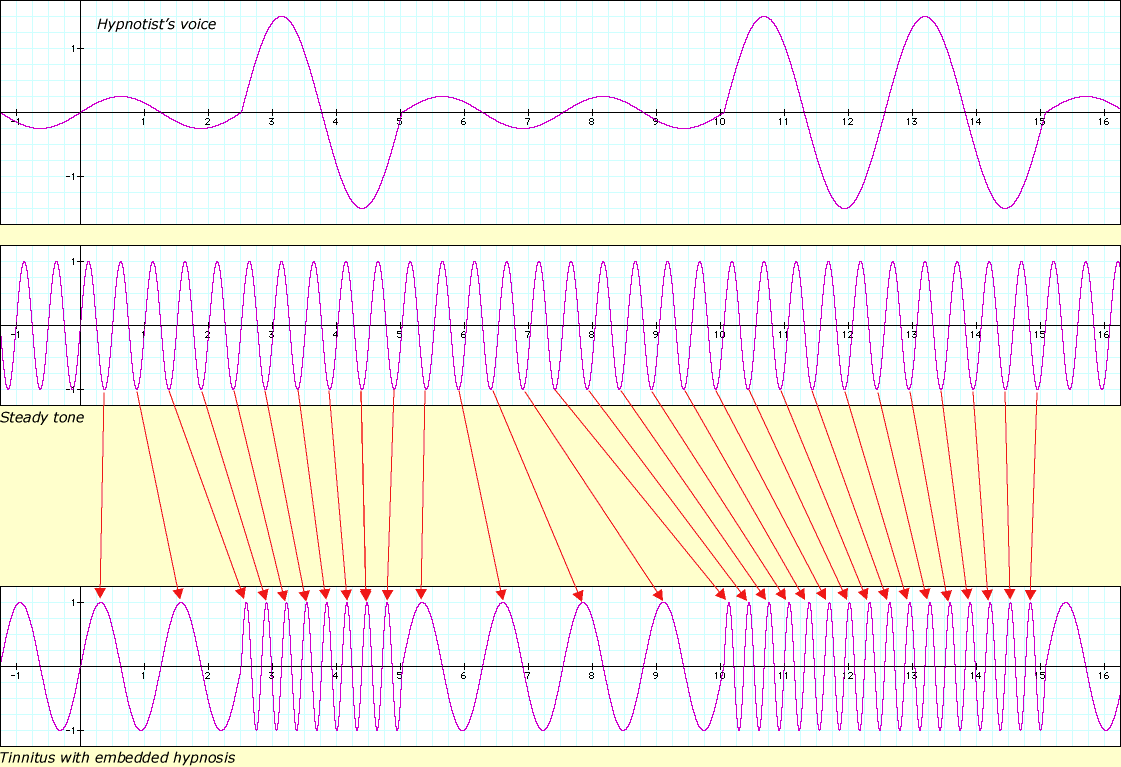Screen dimensions: 1121x767
Task: Click the "Hypnotist's voice" graph title
Action: [156, 24]
